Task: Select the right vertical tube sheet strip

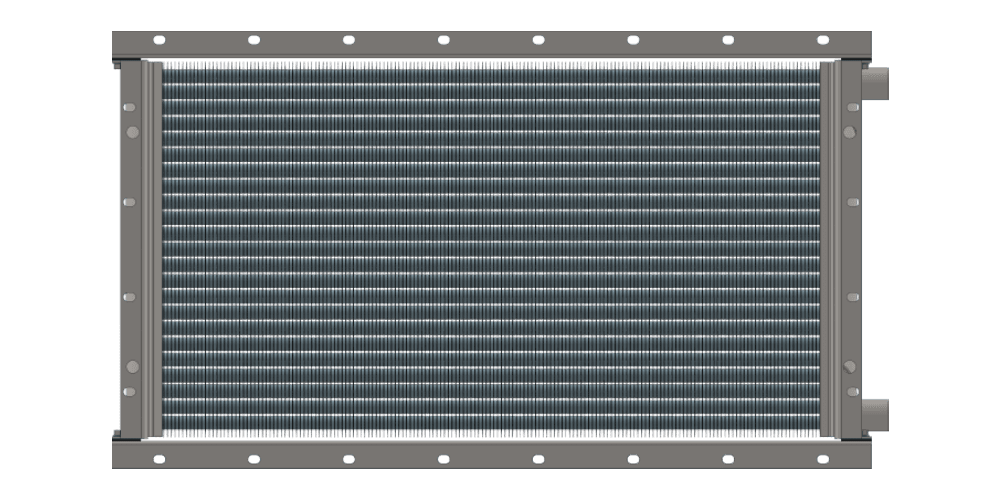Action: click(x=829, y=249)
